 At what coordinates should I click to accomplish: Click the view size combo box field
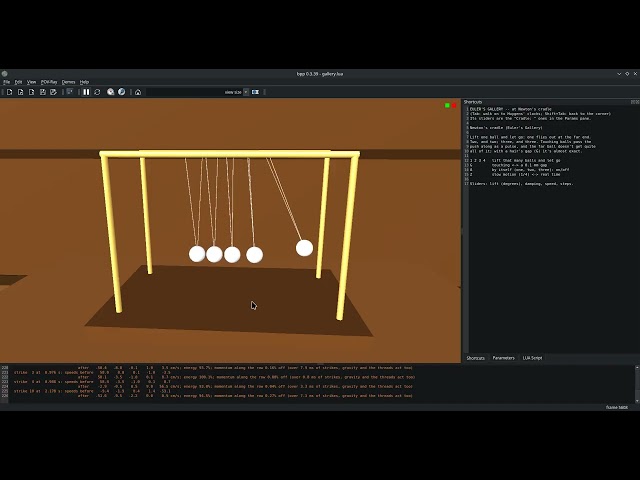198,92
